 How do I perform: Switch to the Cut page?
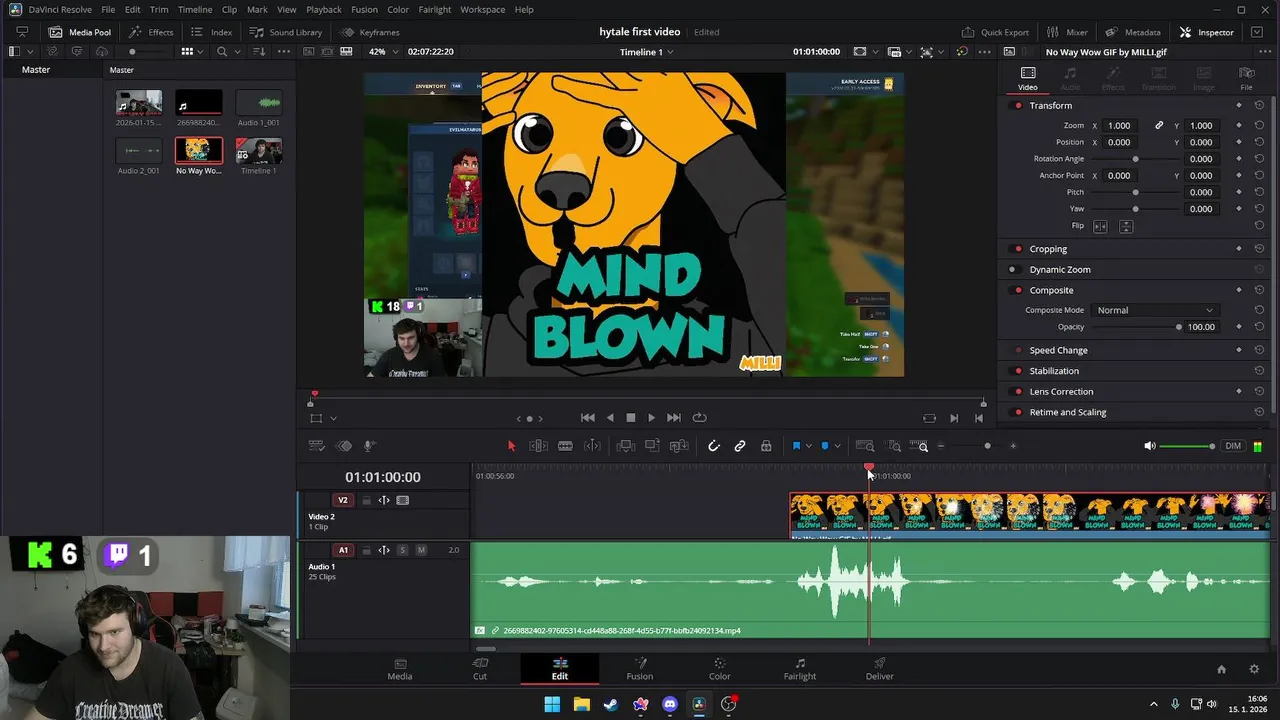point(480,669)
